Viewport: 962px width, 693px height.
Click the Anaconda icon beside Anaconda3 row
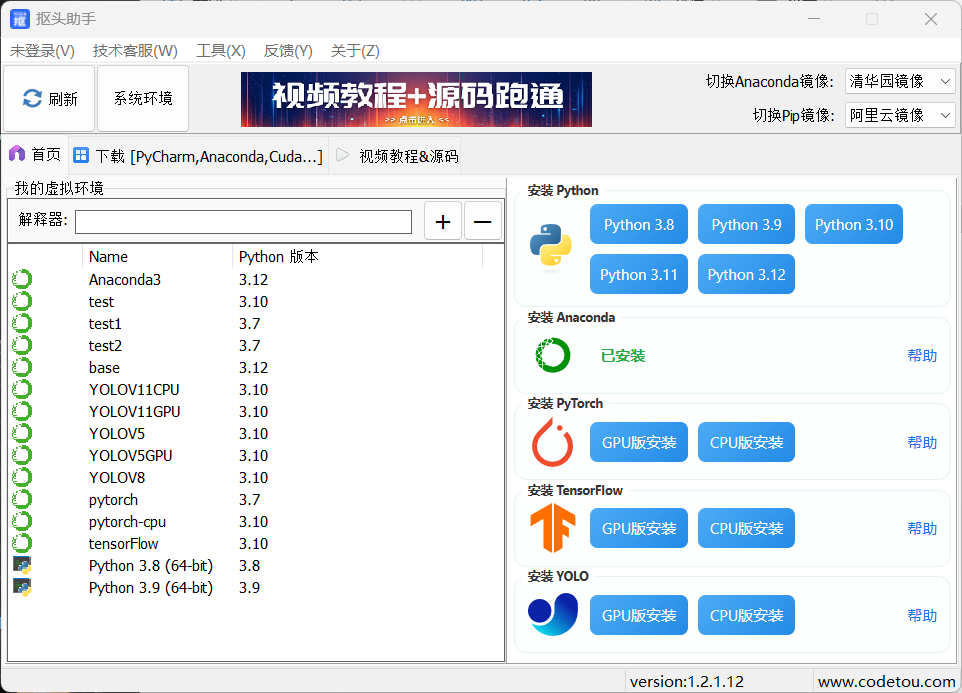tap(22, 280)
